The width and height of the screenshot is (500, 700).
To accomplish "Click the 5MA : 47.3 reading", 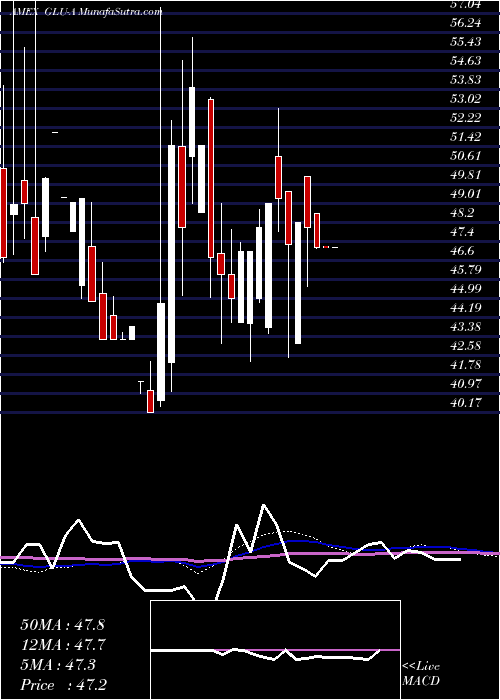I will click(58, 665).
